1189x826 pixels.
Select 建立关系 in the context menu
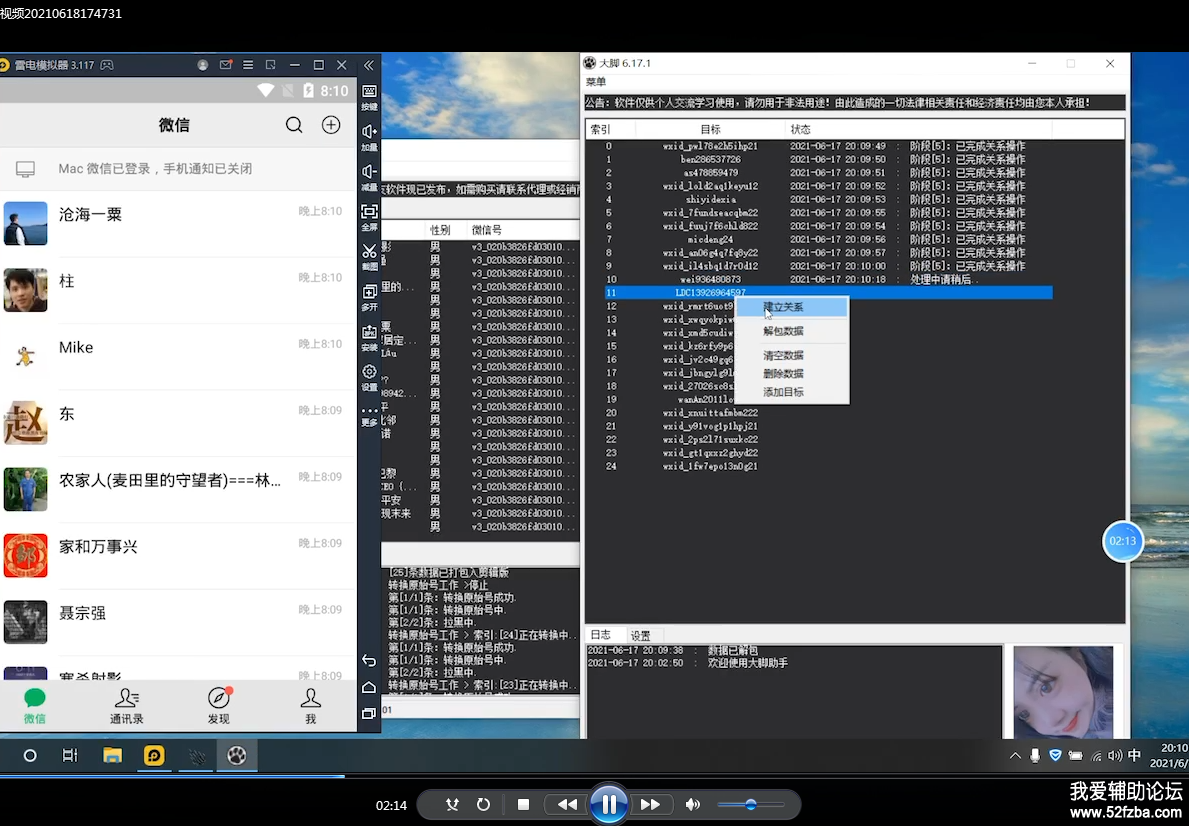click(792, 307)
